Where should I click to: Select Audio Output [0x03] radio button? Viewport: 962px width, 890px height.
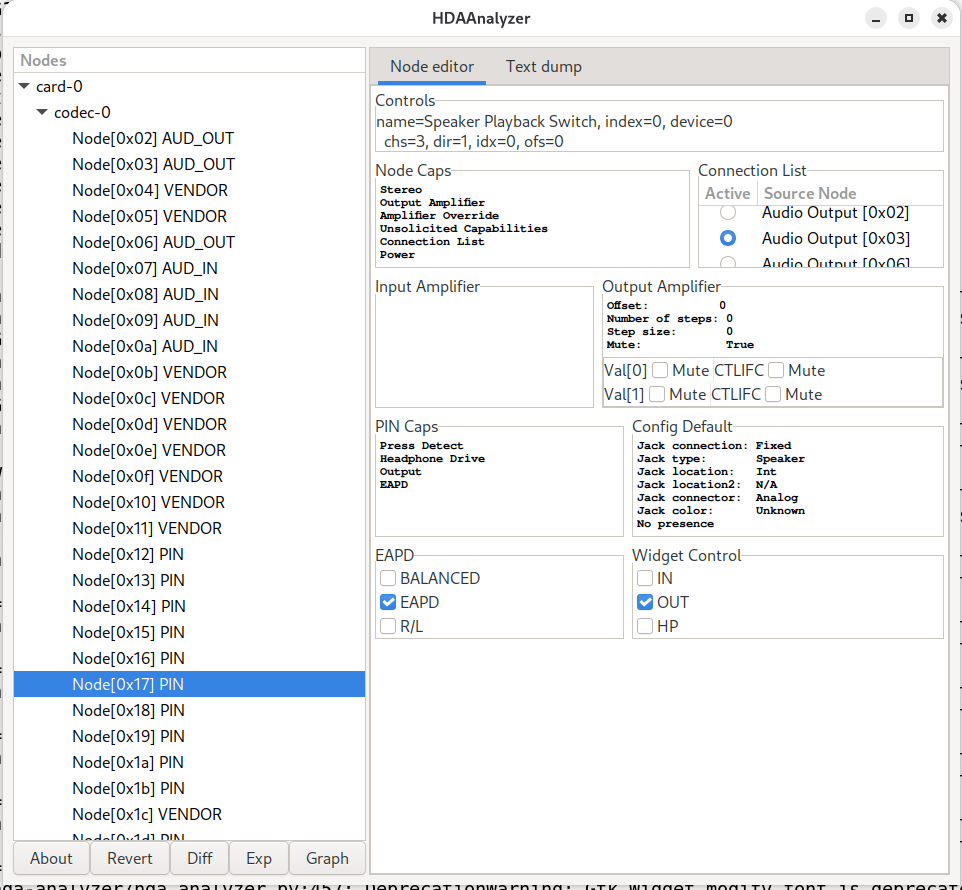pos(728,238)
